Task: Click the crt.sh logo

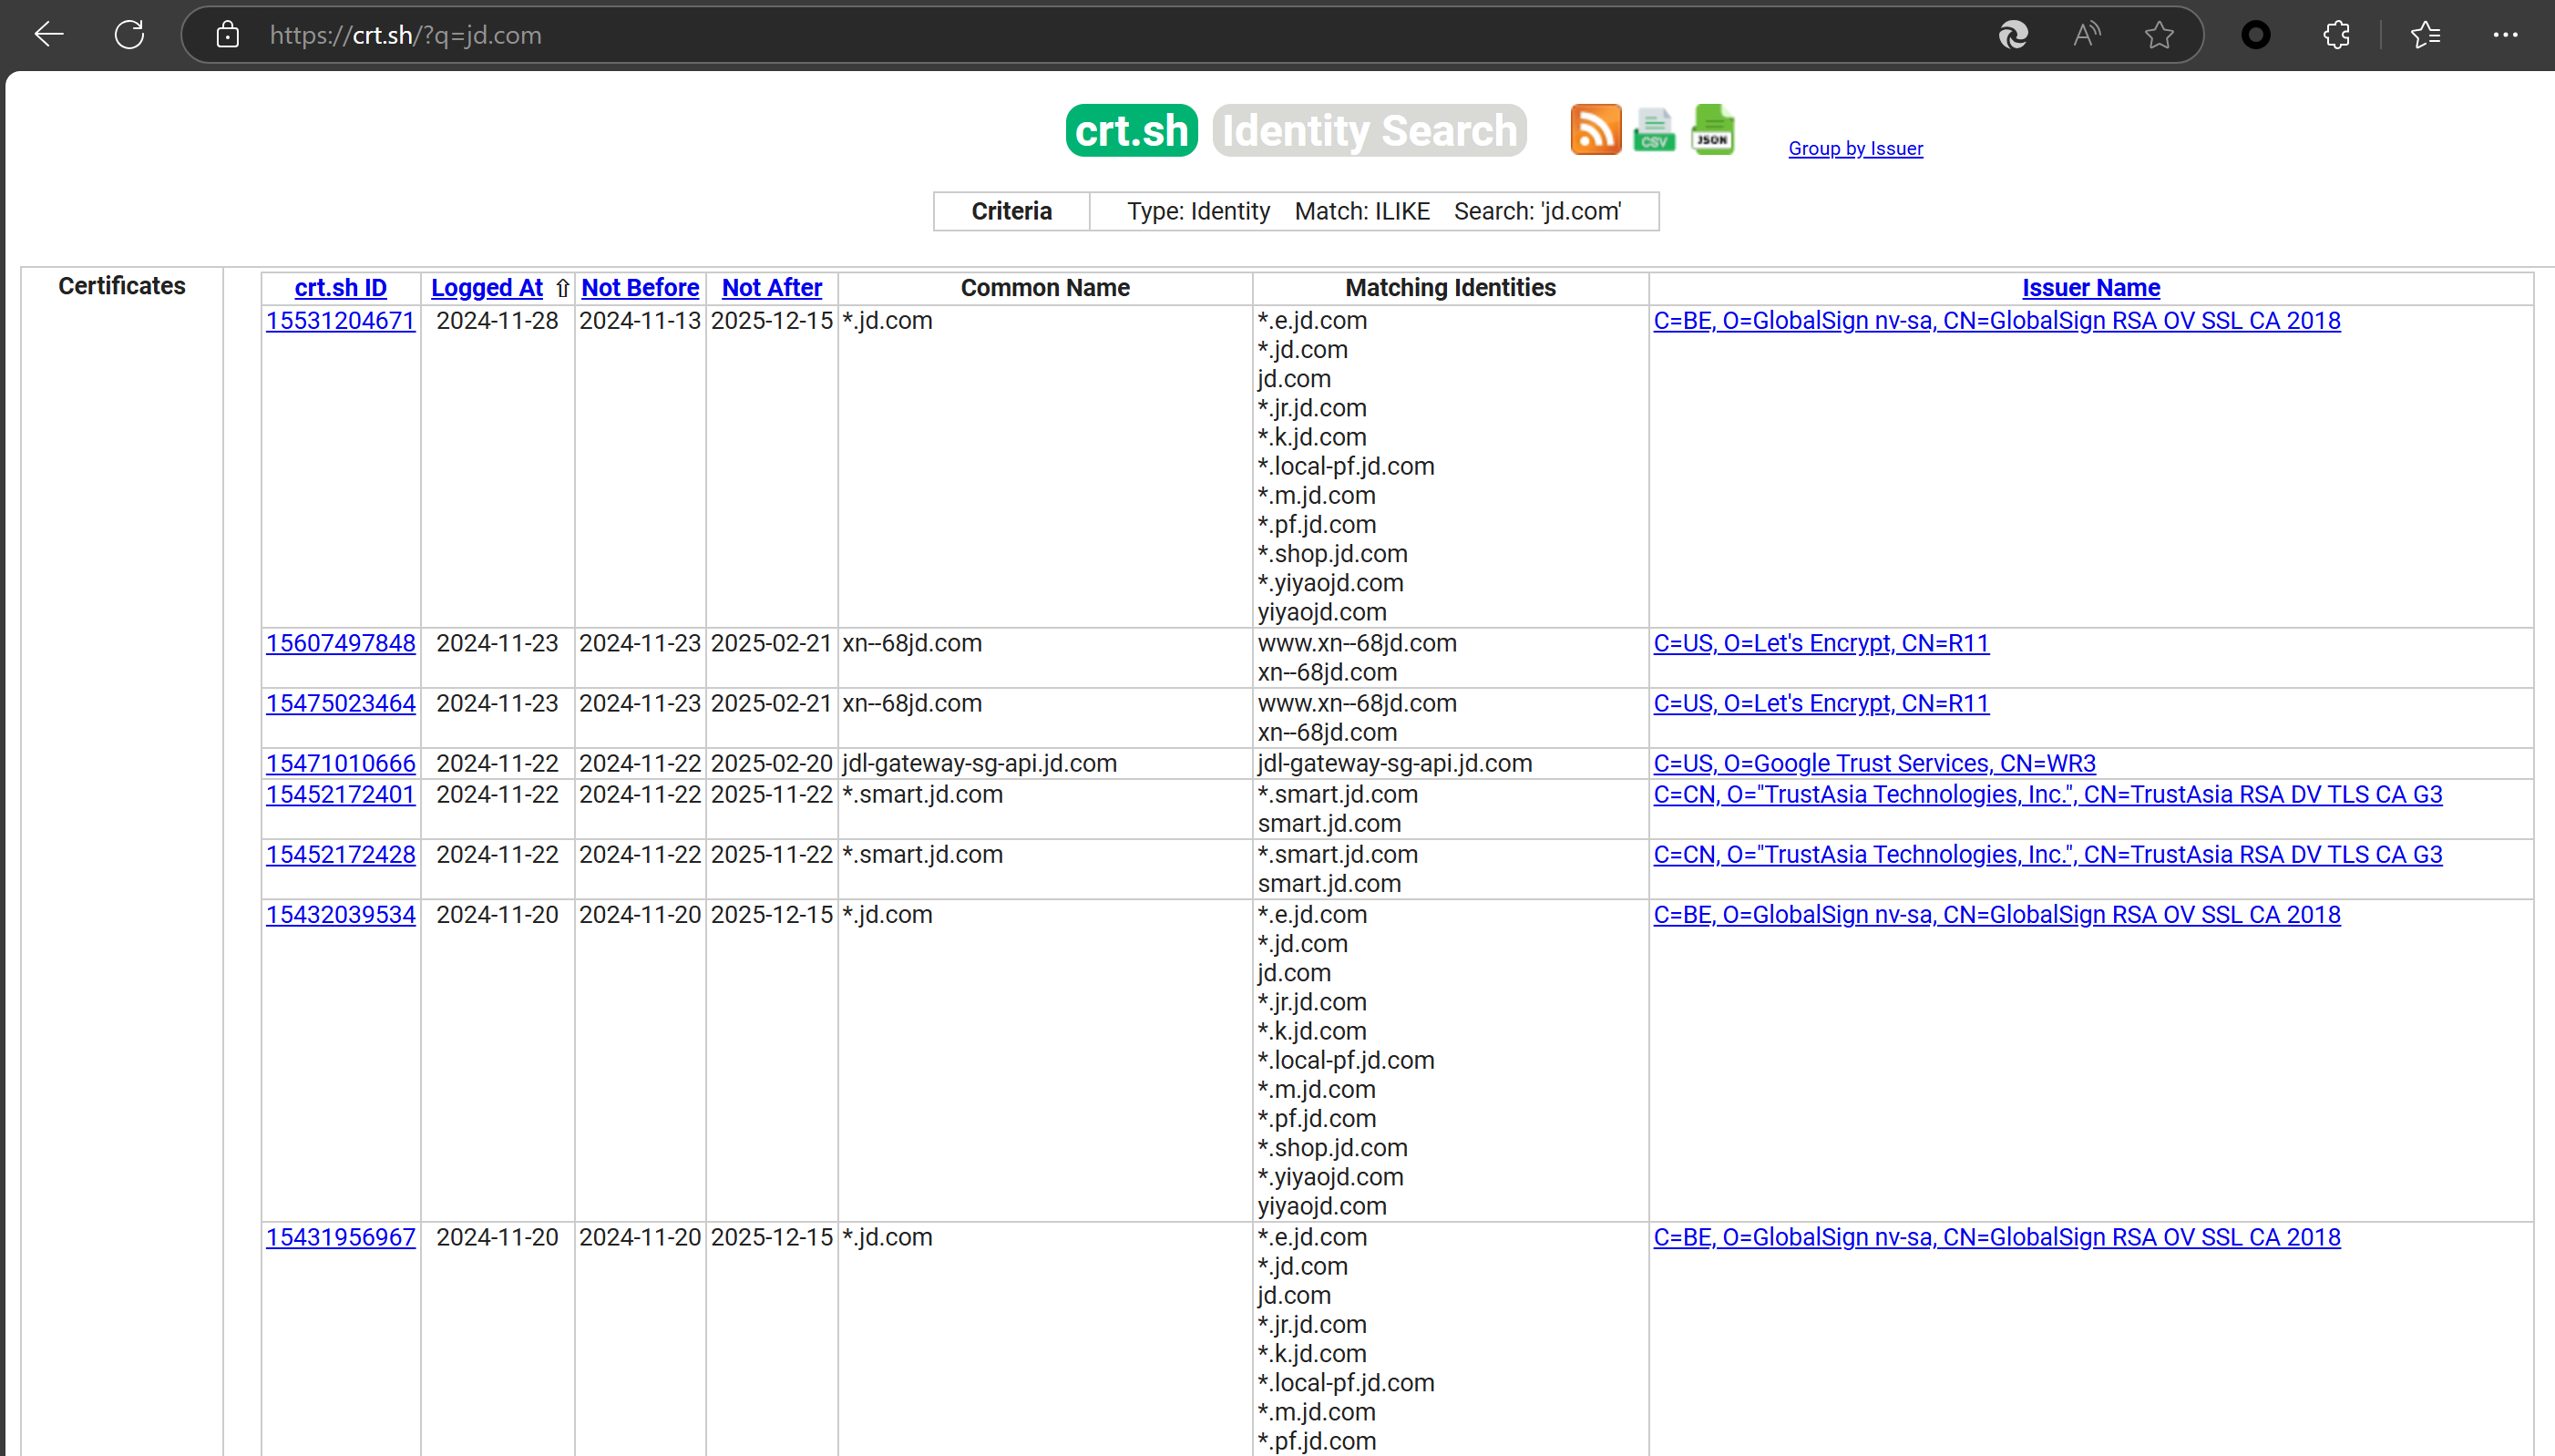Action: (1131, 131)
